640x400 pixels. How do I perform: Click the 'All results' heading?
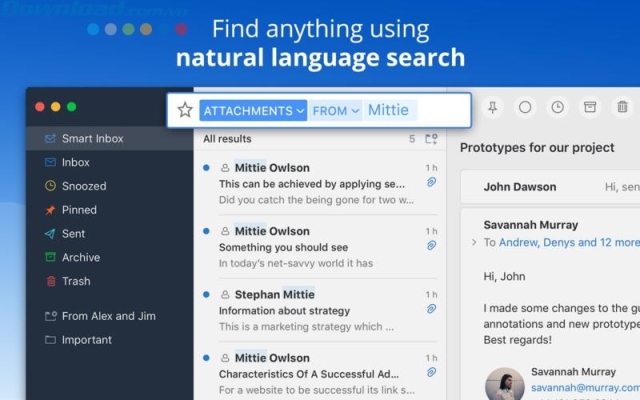[227, 139]
